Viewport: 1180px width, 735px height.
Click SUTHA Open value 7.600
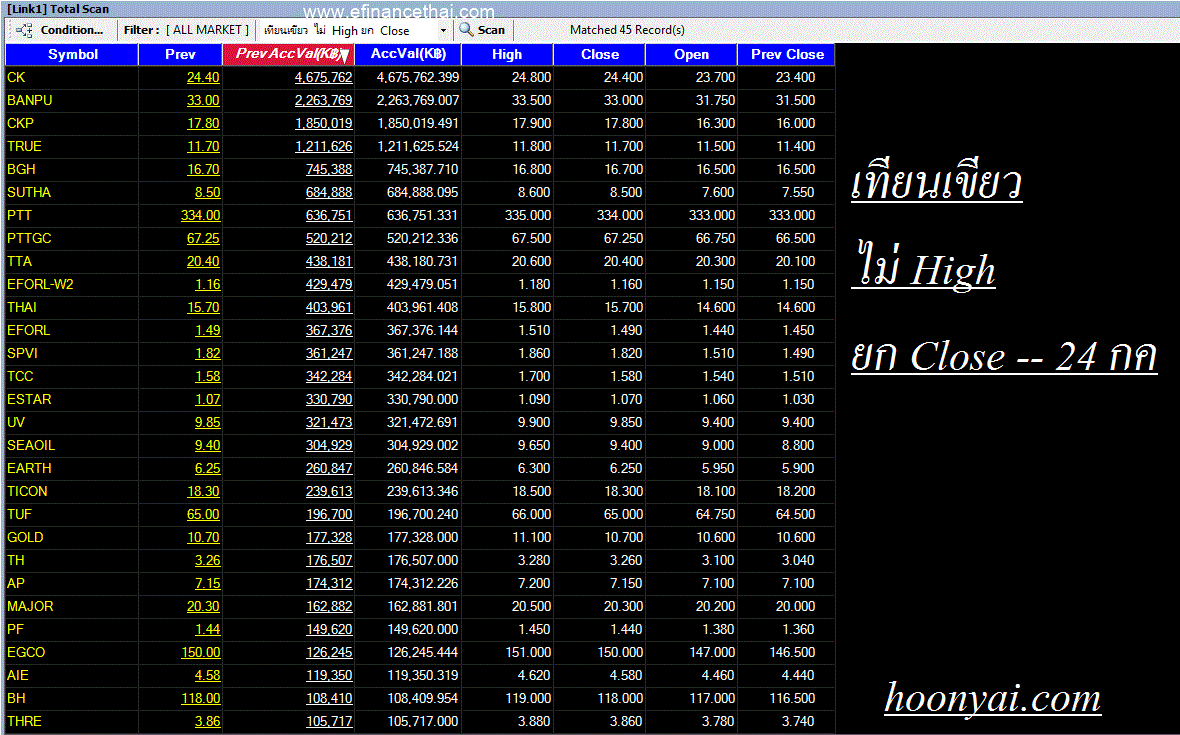(x=718, y=193)
